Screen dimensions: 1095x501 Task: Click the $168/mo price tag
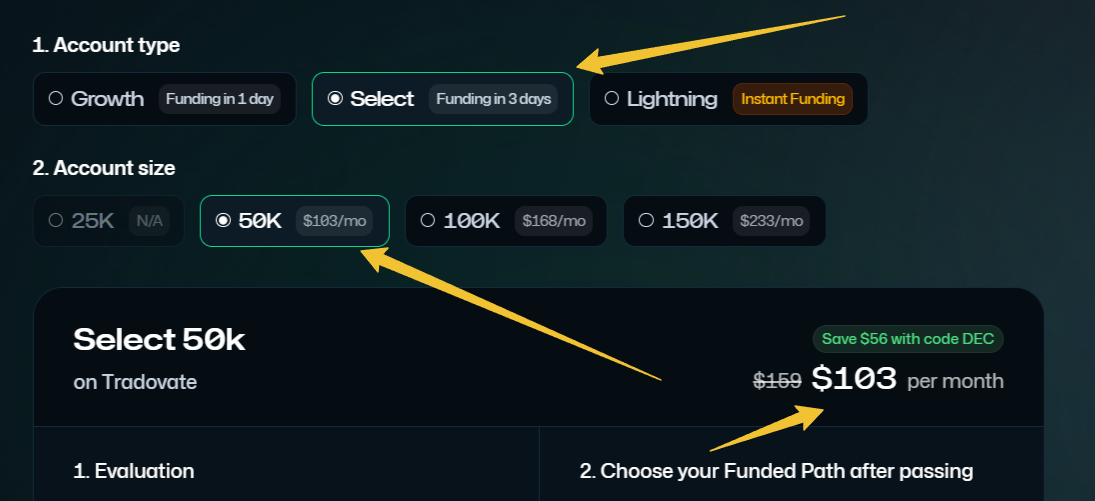(x=553, y=221)
